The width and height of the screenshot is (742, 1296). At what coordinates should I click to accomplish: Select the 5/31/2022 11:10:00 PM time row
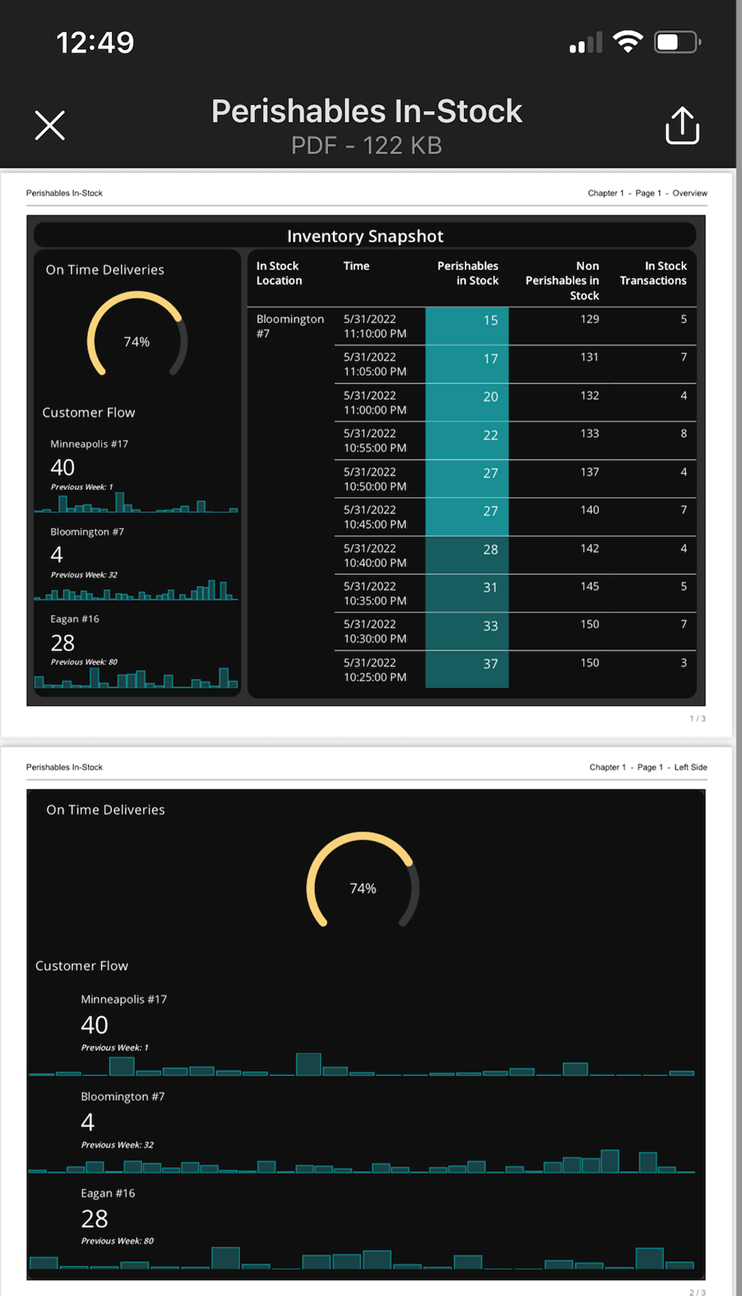tap(375, 326)
